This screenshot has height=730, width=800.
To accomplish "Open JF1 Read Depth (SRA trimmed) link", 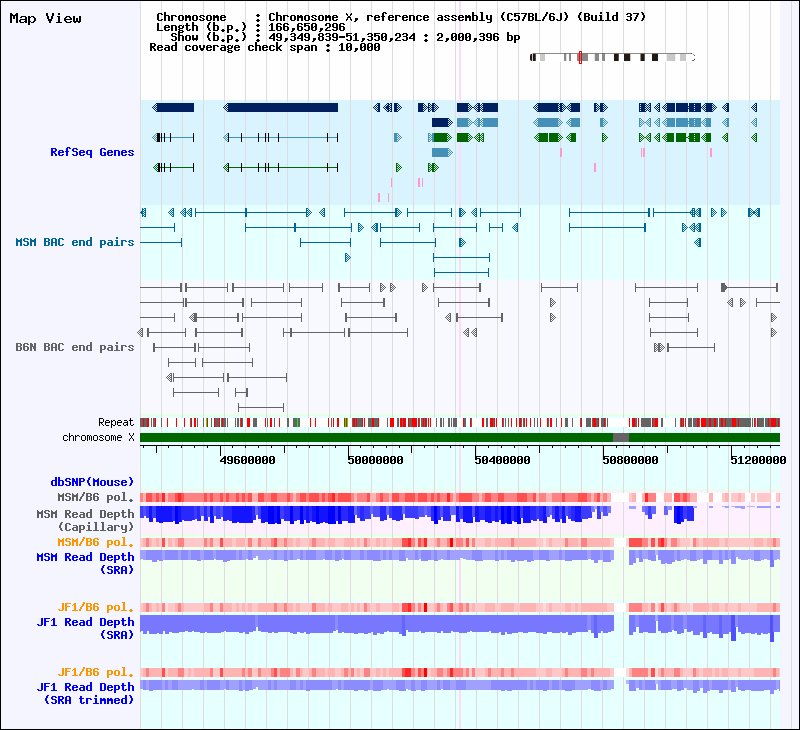I will [x=85, y=693].
